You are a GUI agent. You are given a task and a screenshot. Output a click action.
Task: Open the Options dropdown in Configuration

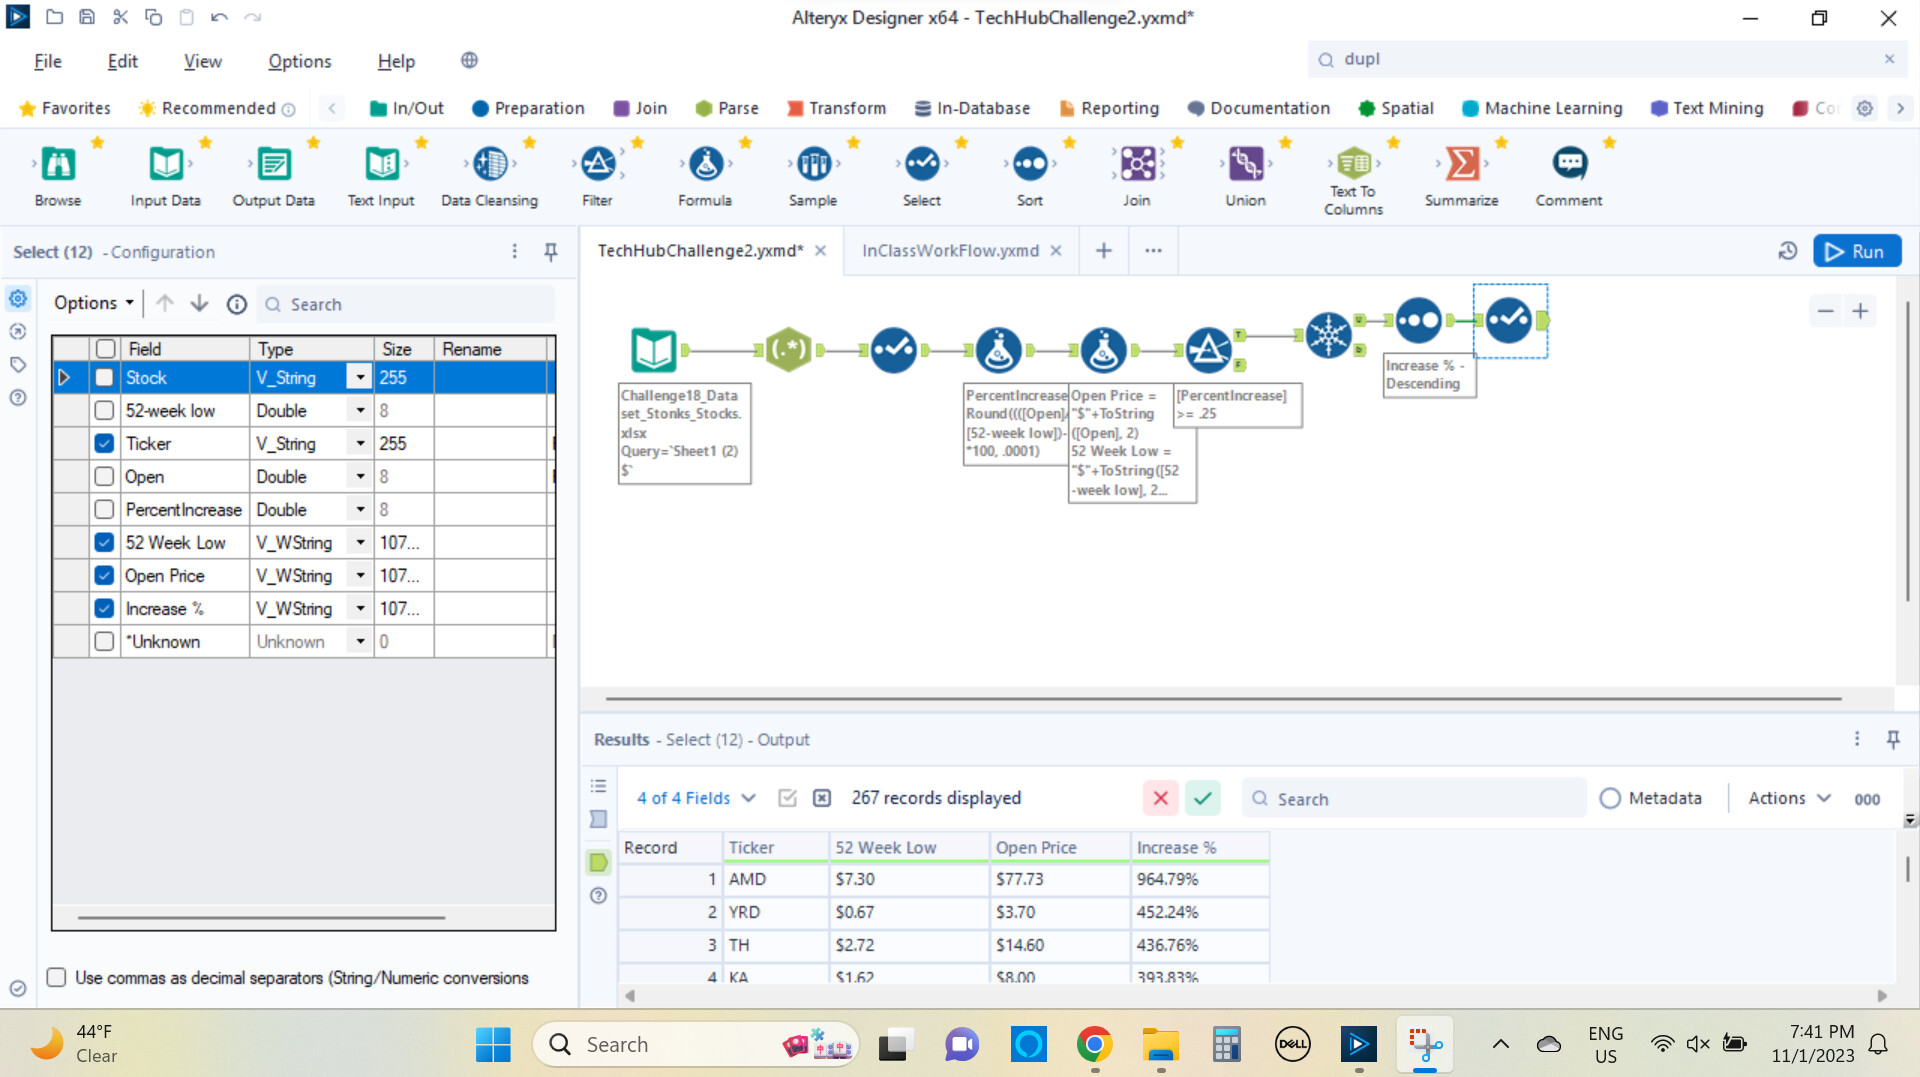coord(94,303)
